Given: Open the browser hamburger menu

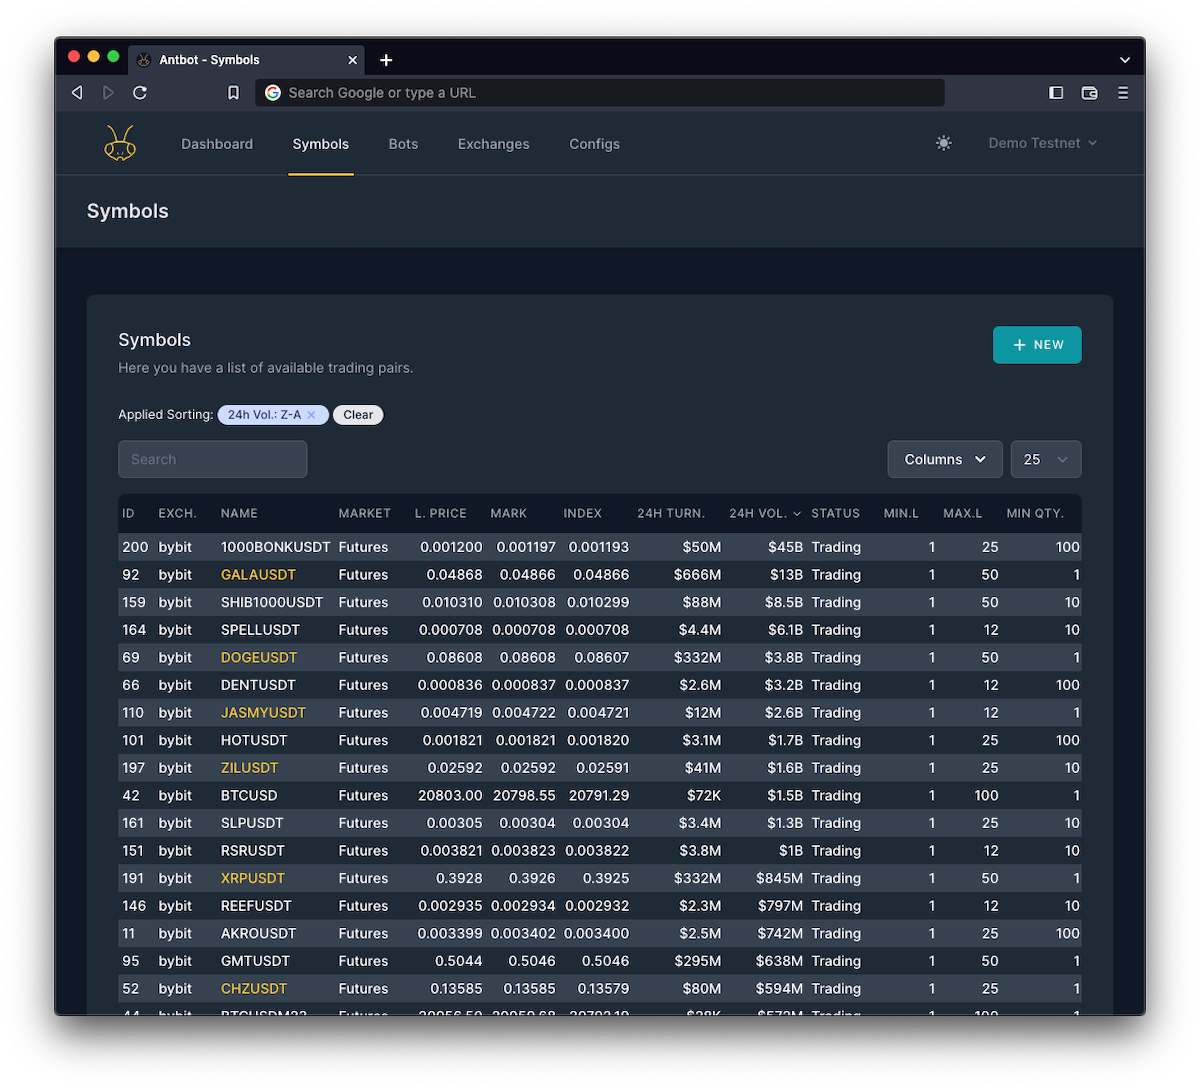Looking at the screenshot, I should tap(1123, 92).
